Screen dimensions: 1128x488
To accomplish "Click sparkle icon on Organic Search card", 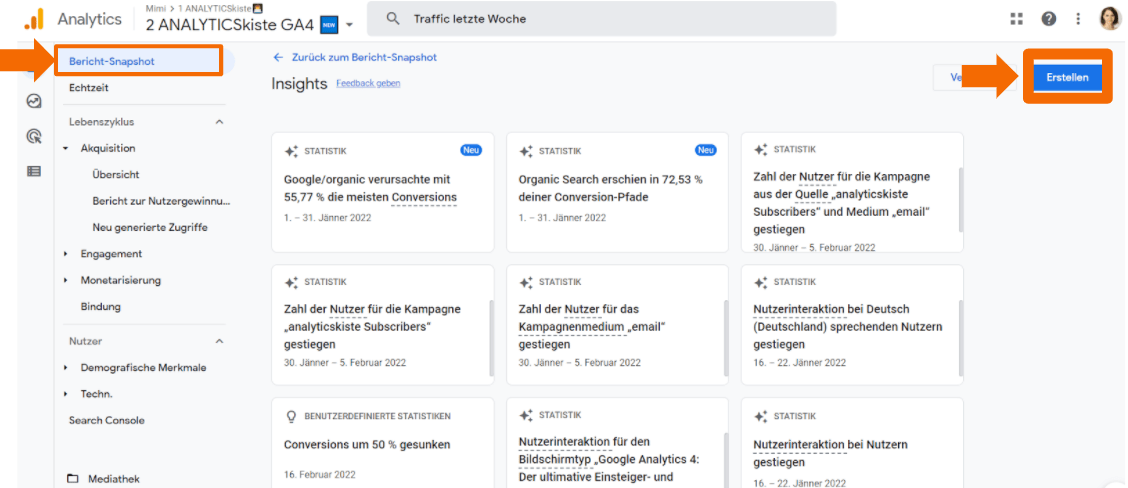I will [526, 151].
